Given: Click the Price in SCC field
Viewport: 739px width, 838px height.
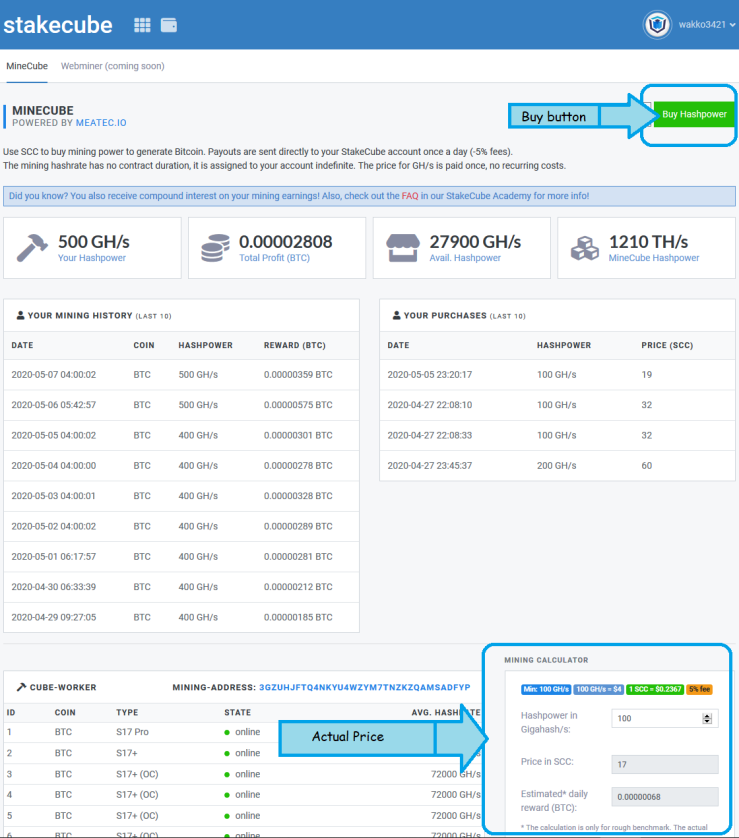Looking at the screenshot, I should tap(665, 764).
